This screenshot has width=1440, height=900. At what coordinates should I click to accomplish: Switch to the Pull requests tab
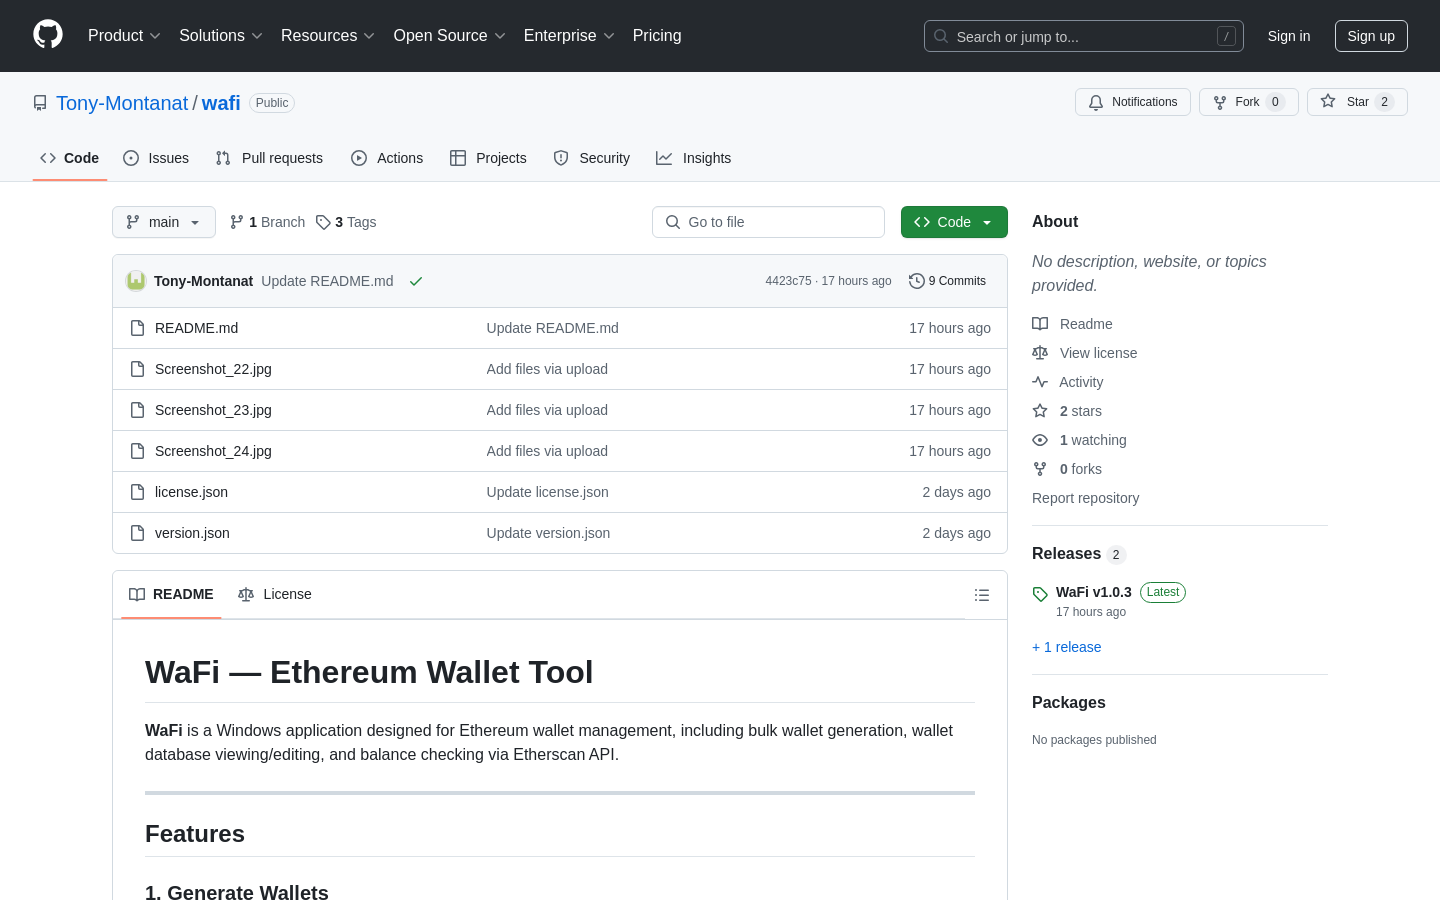tap(269, 158)
